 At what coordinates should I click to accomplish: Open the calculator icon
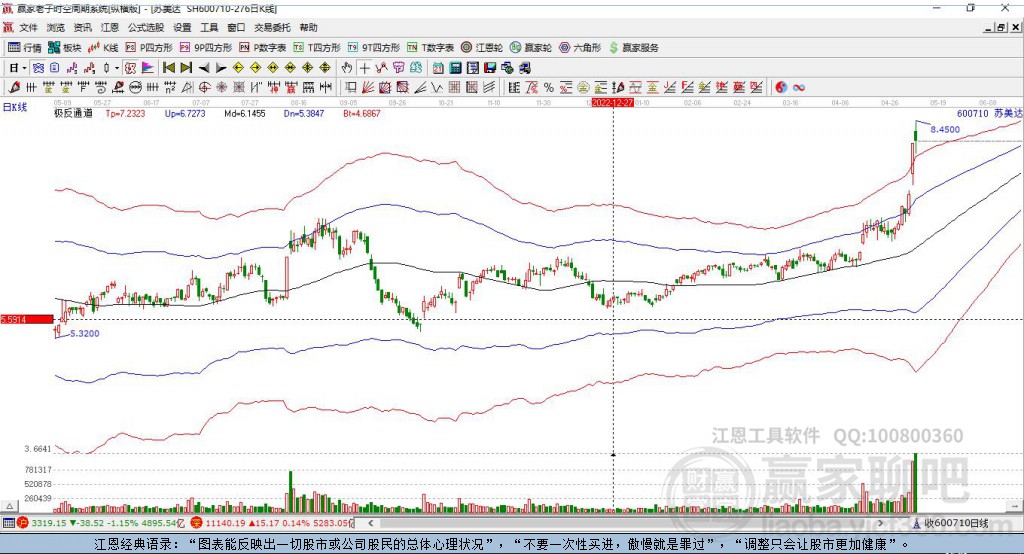click(455, 68)
